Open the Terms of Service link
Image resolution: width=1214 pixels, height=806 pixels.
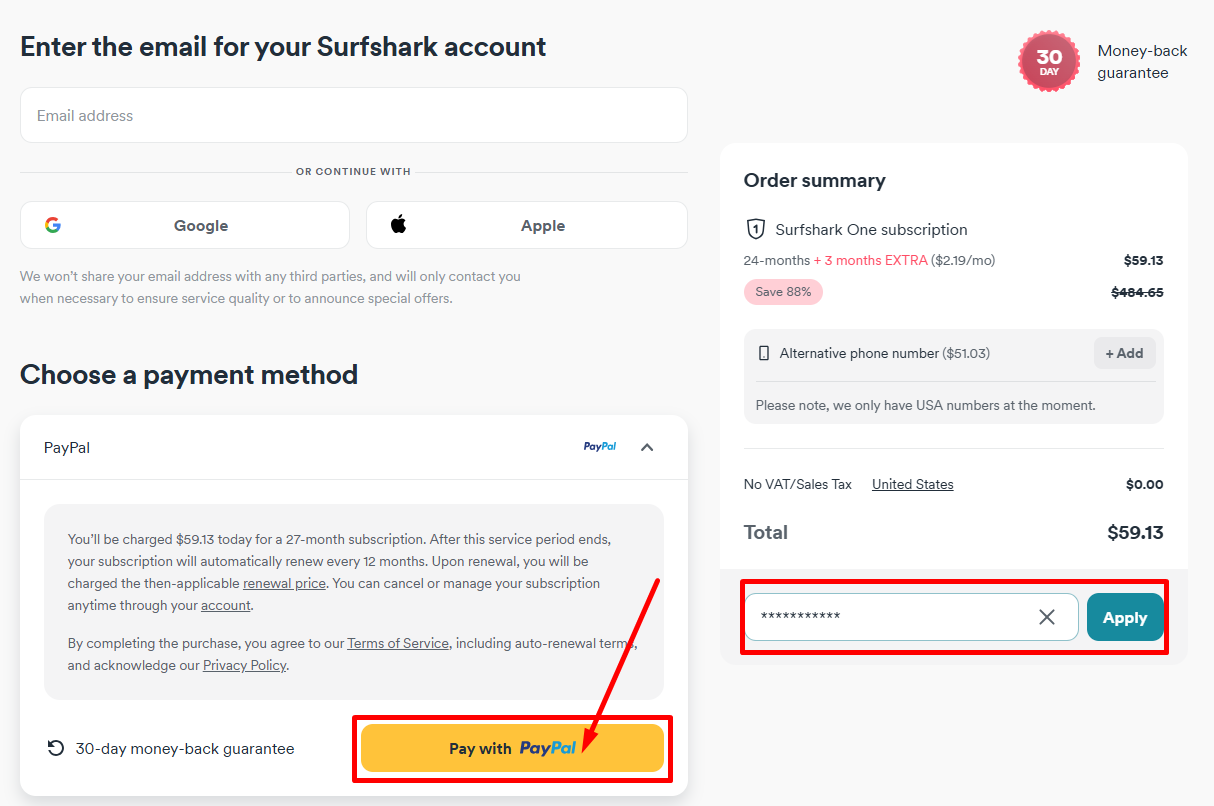tap(397, 643)
